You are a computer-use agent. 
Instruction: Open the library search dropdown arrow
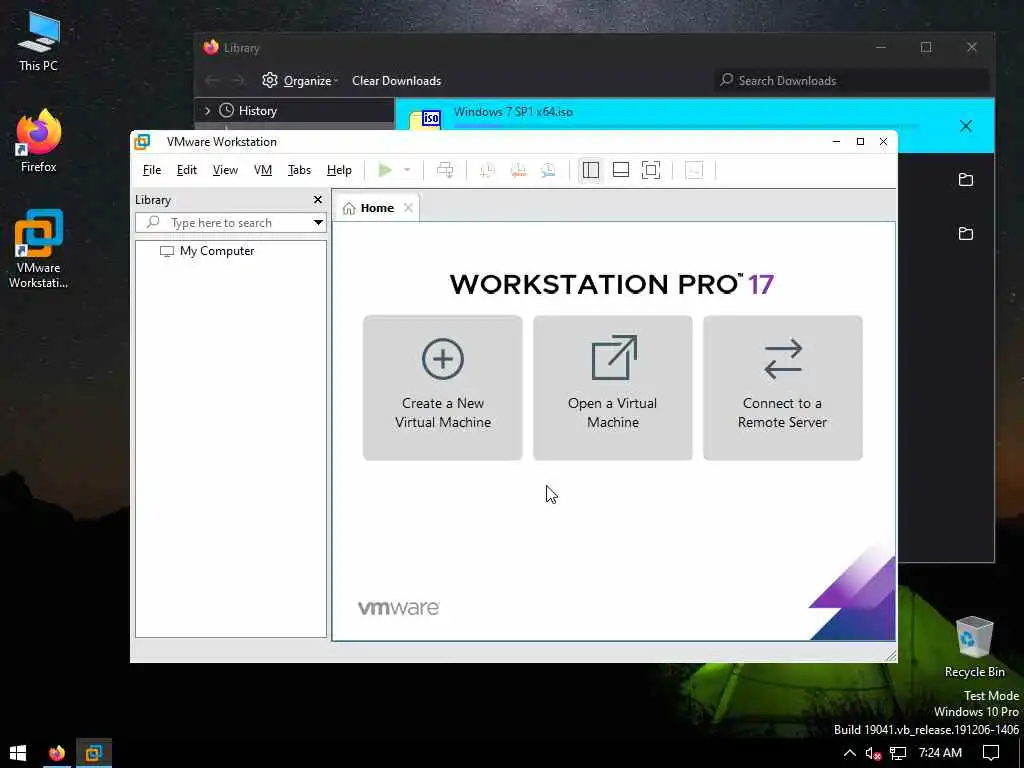[318, 223]
